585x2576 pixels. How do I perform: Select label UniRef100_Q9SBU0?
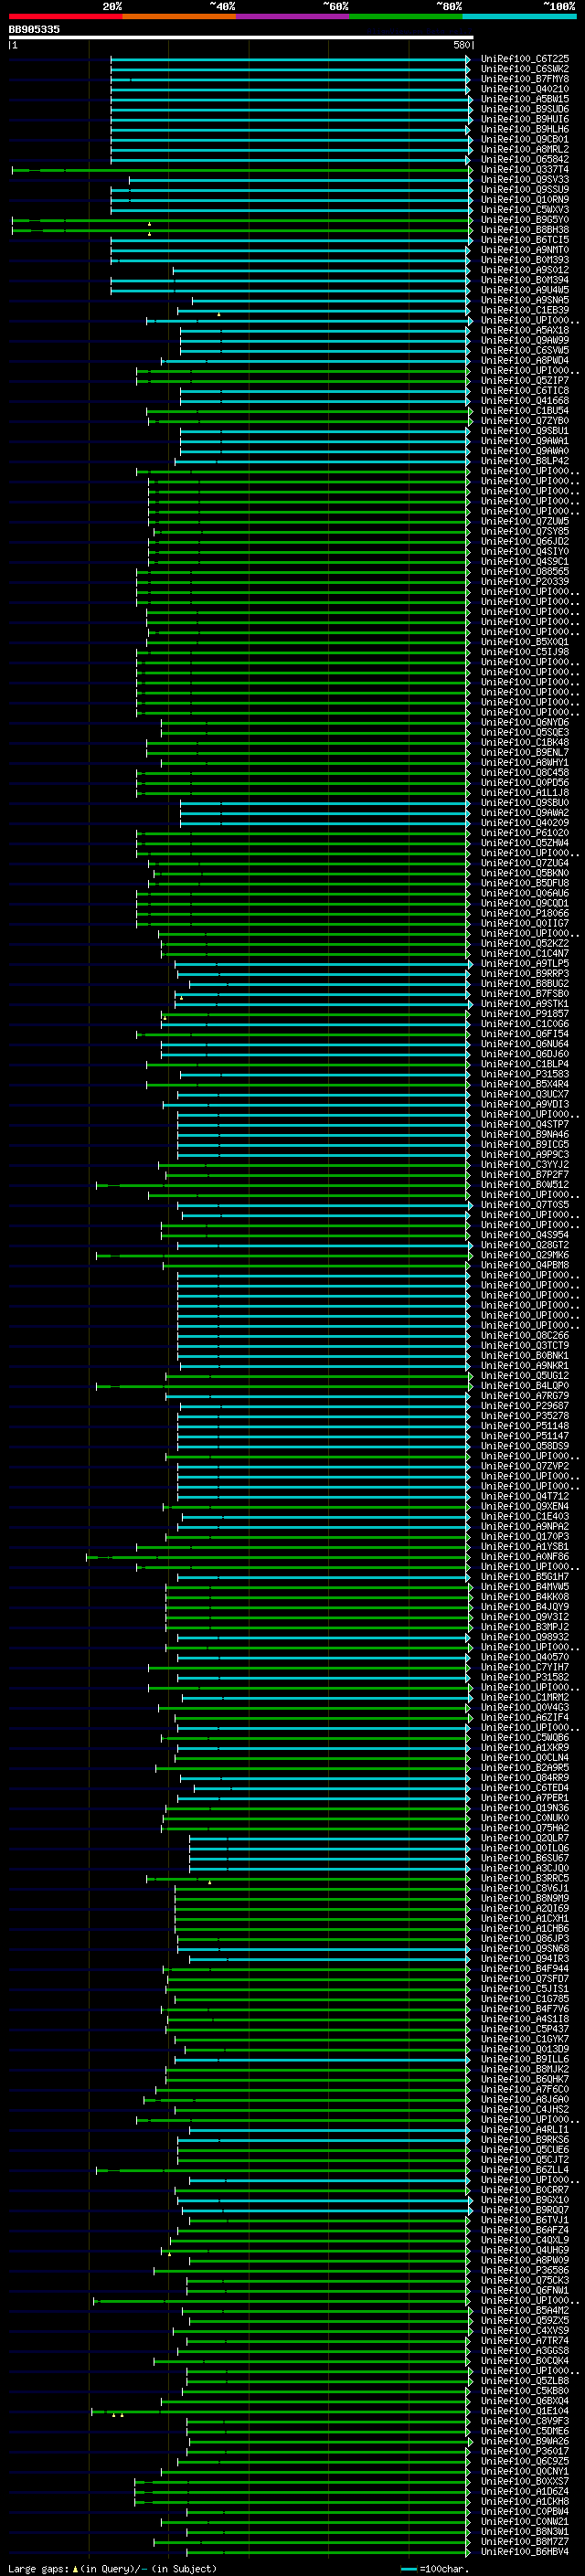pyautogui.click(x=524, y=803)
